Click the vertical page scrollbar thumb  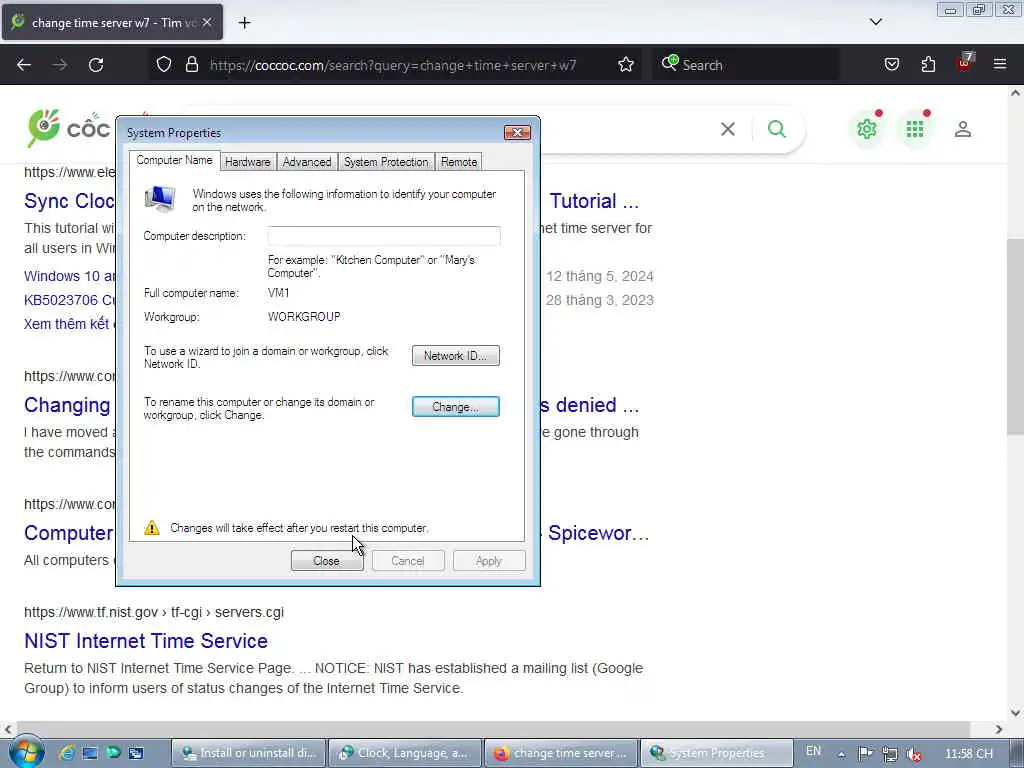(x=1015, y=336)
